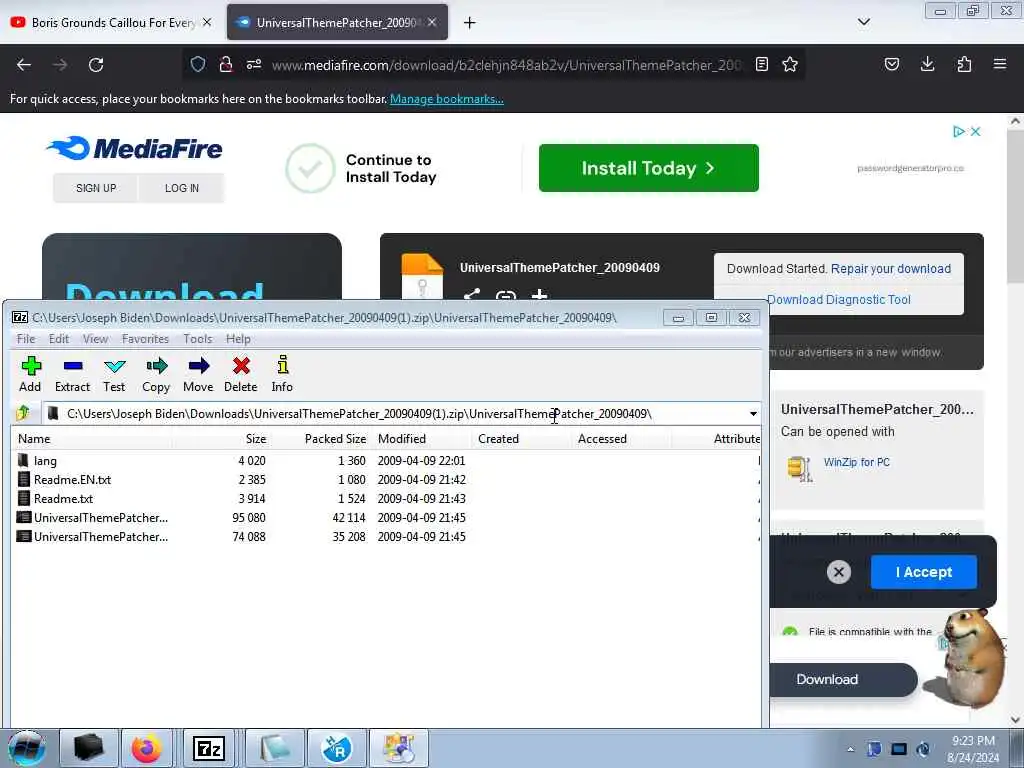The image size is (1024, 768).
Task: Open the Favorites menu in 7-Zip
Action: pyautogui.click(x=145, y=338)
